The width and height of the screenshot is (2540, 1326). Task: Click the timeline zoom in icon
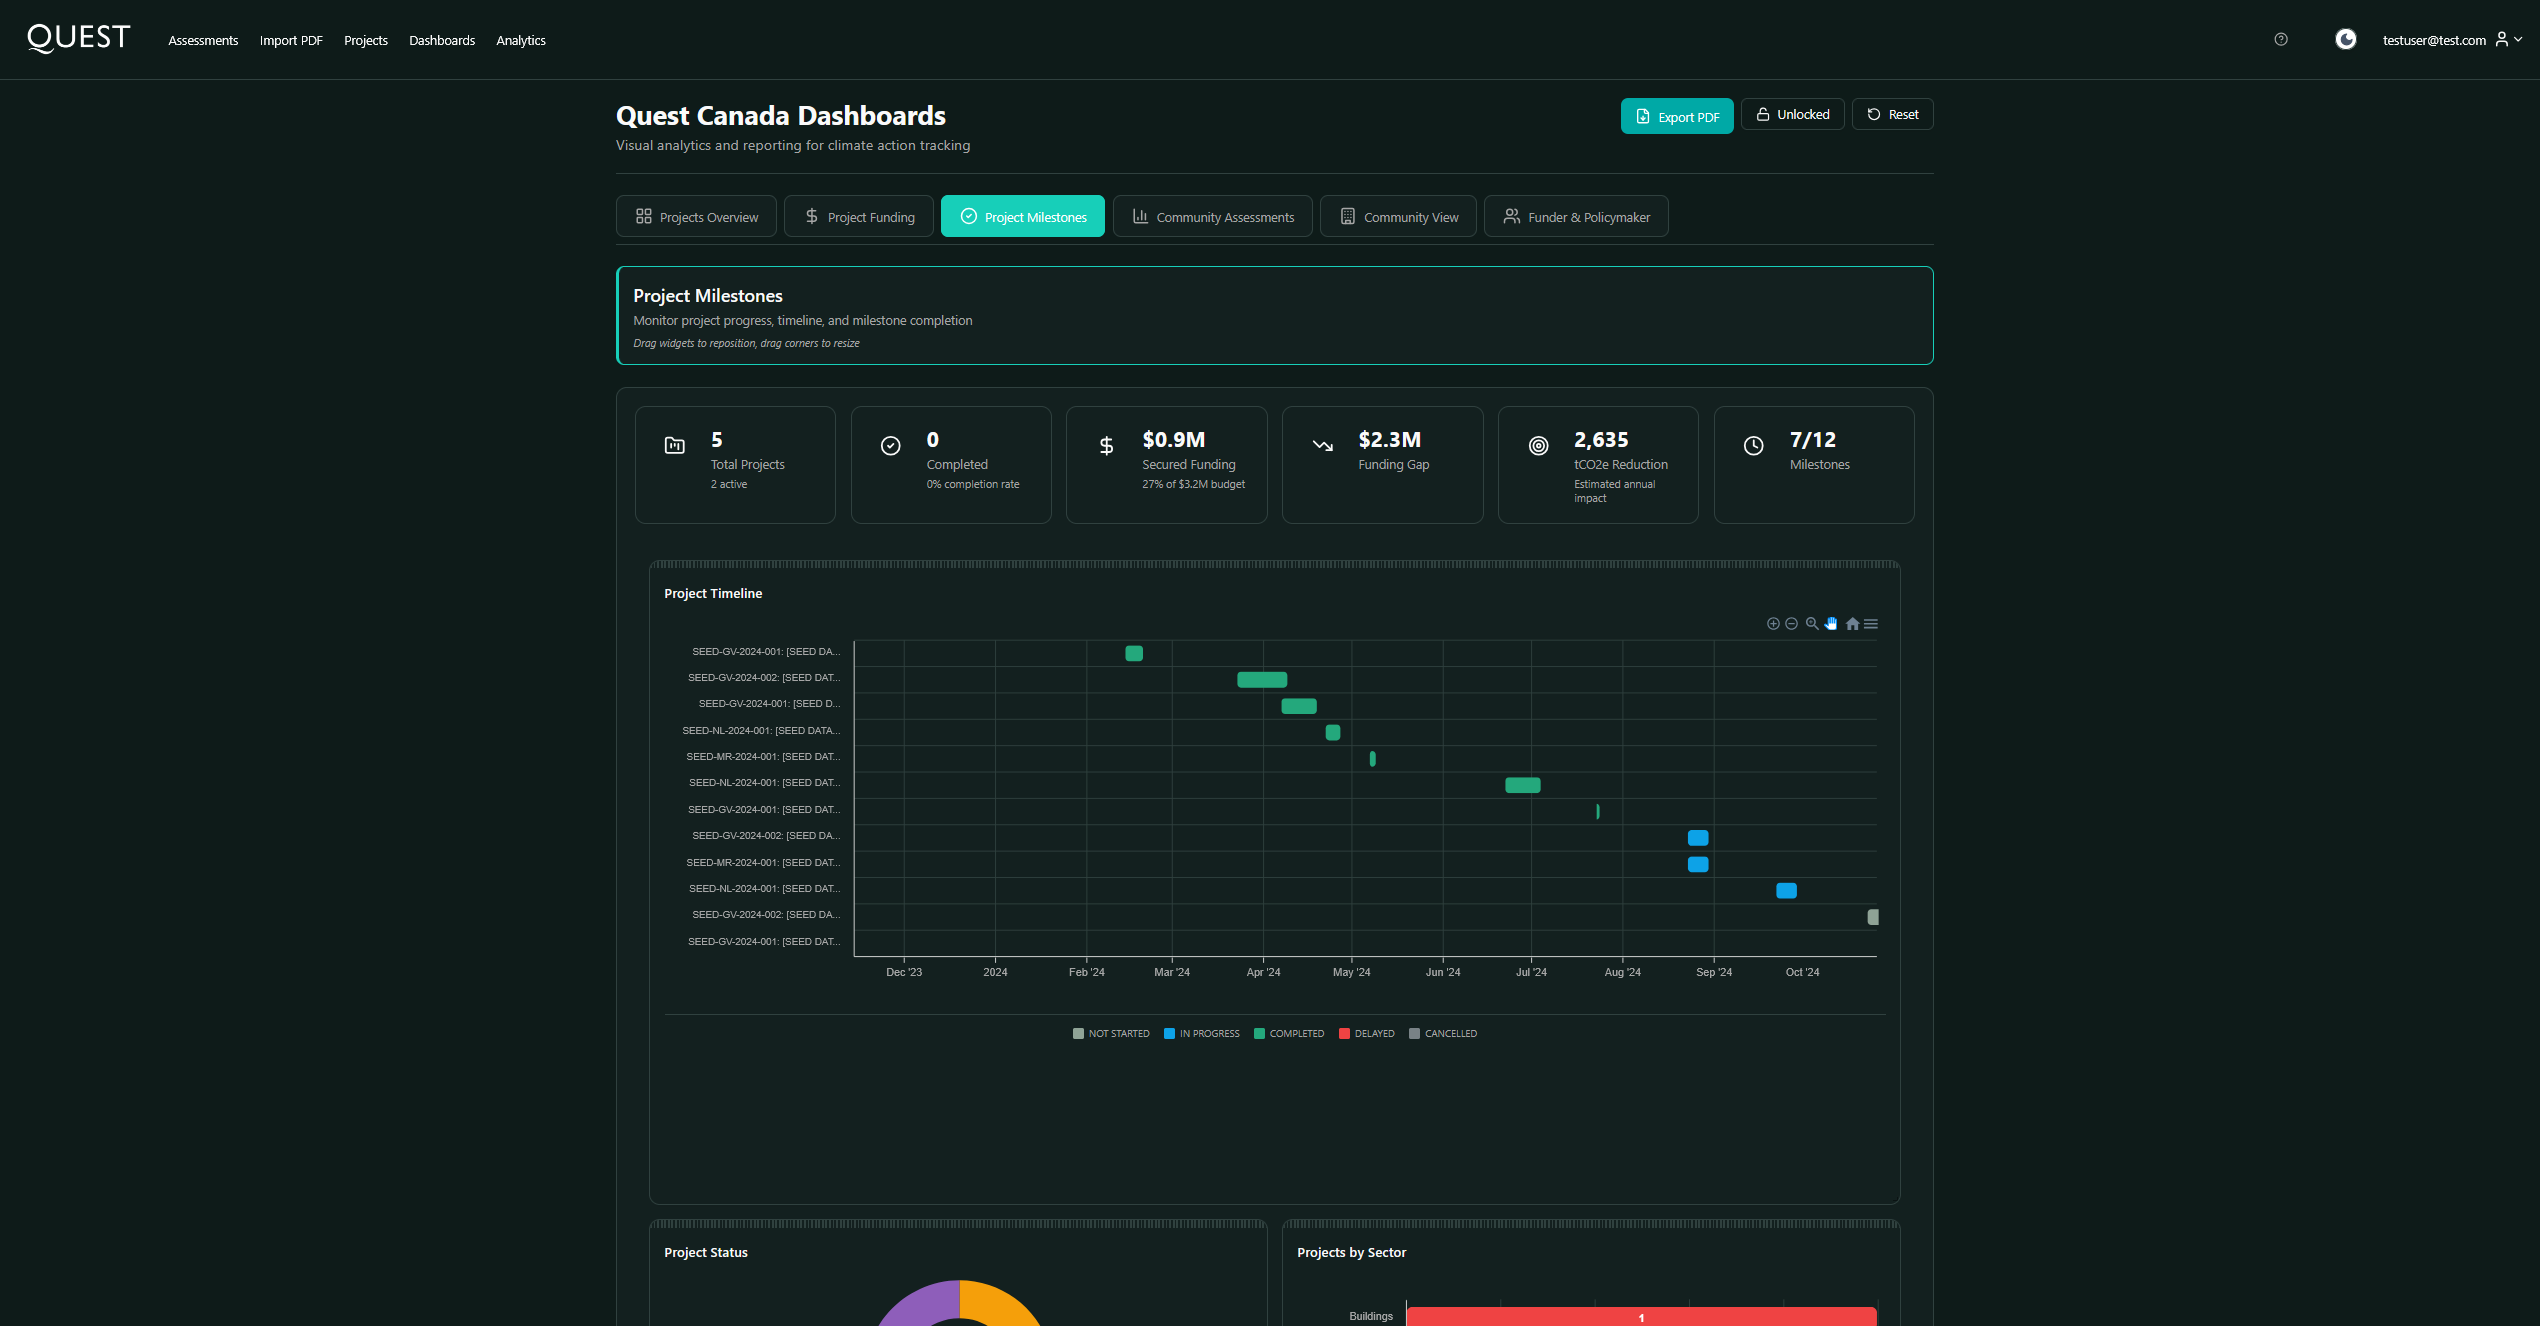[x=1773, y=624]
